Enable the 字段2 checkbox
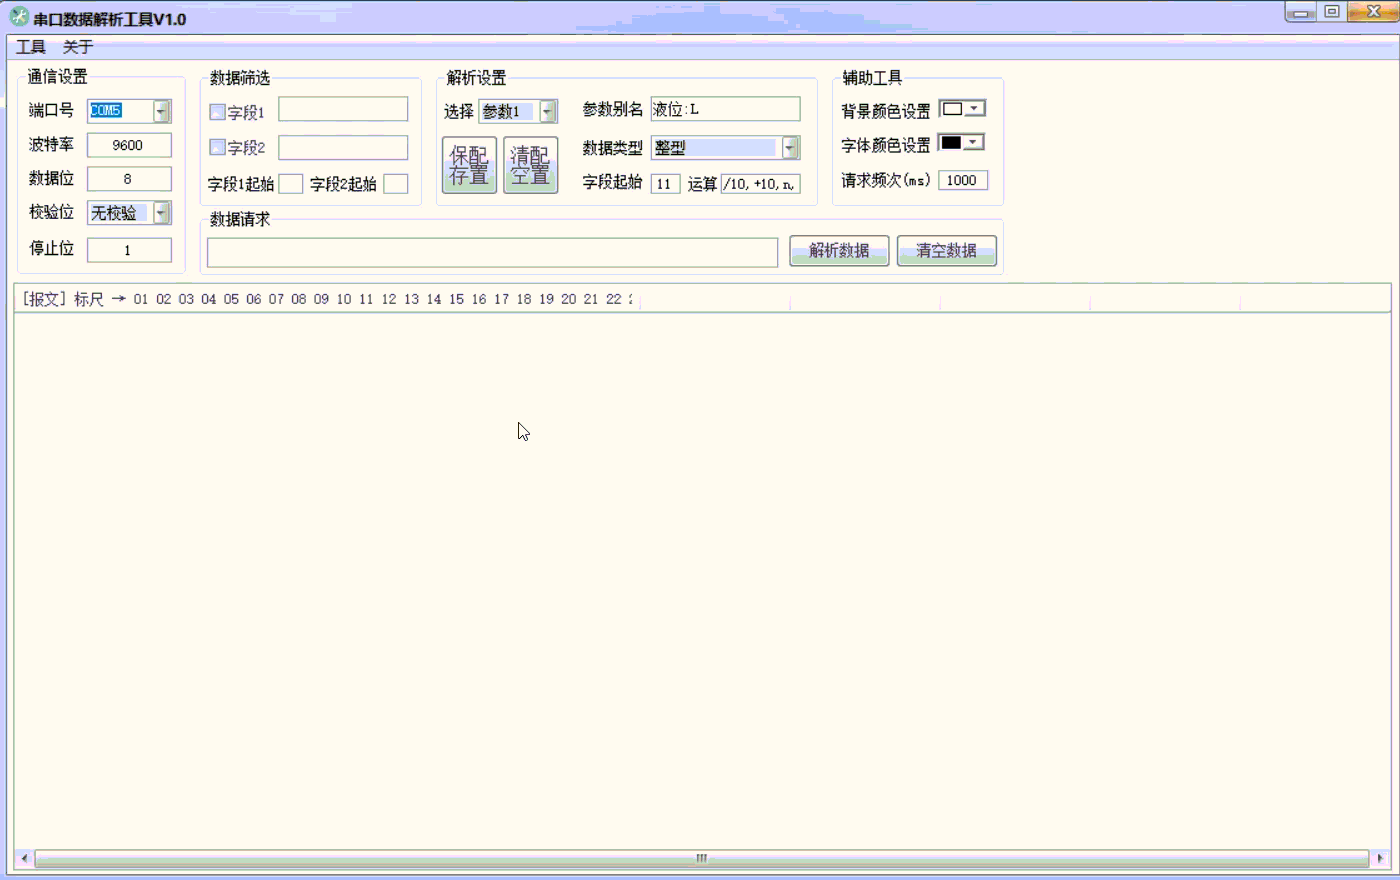Image resolution: width=1400 pixels, height=880 pixels. tap(217, 147)
